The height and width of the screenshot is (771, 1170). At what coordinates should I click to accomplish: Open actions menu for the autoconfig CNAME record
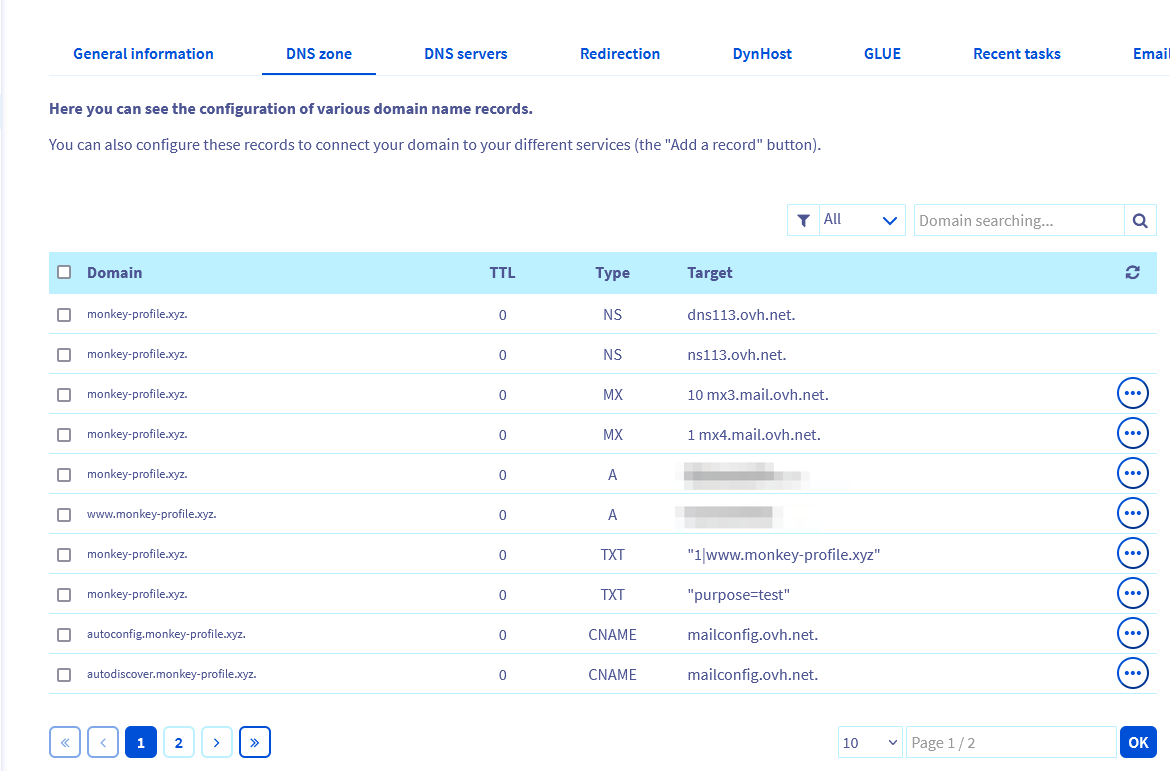(x=1132, y=633)
